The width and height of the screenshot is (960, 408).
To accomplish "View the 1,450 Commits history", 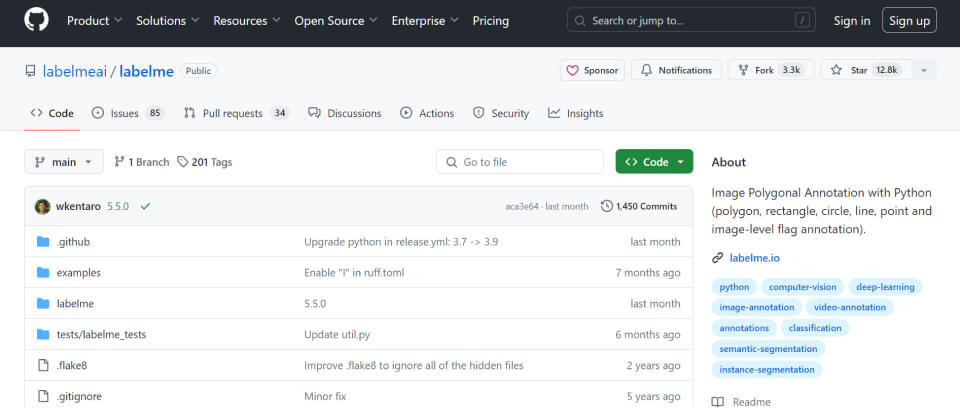I will click(x=639, y=206).
